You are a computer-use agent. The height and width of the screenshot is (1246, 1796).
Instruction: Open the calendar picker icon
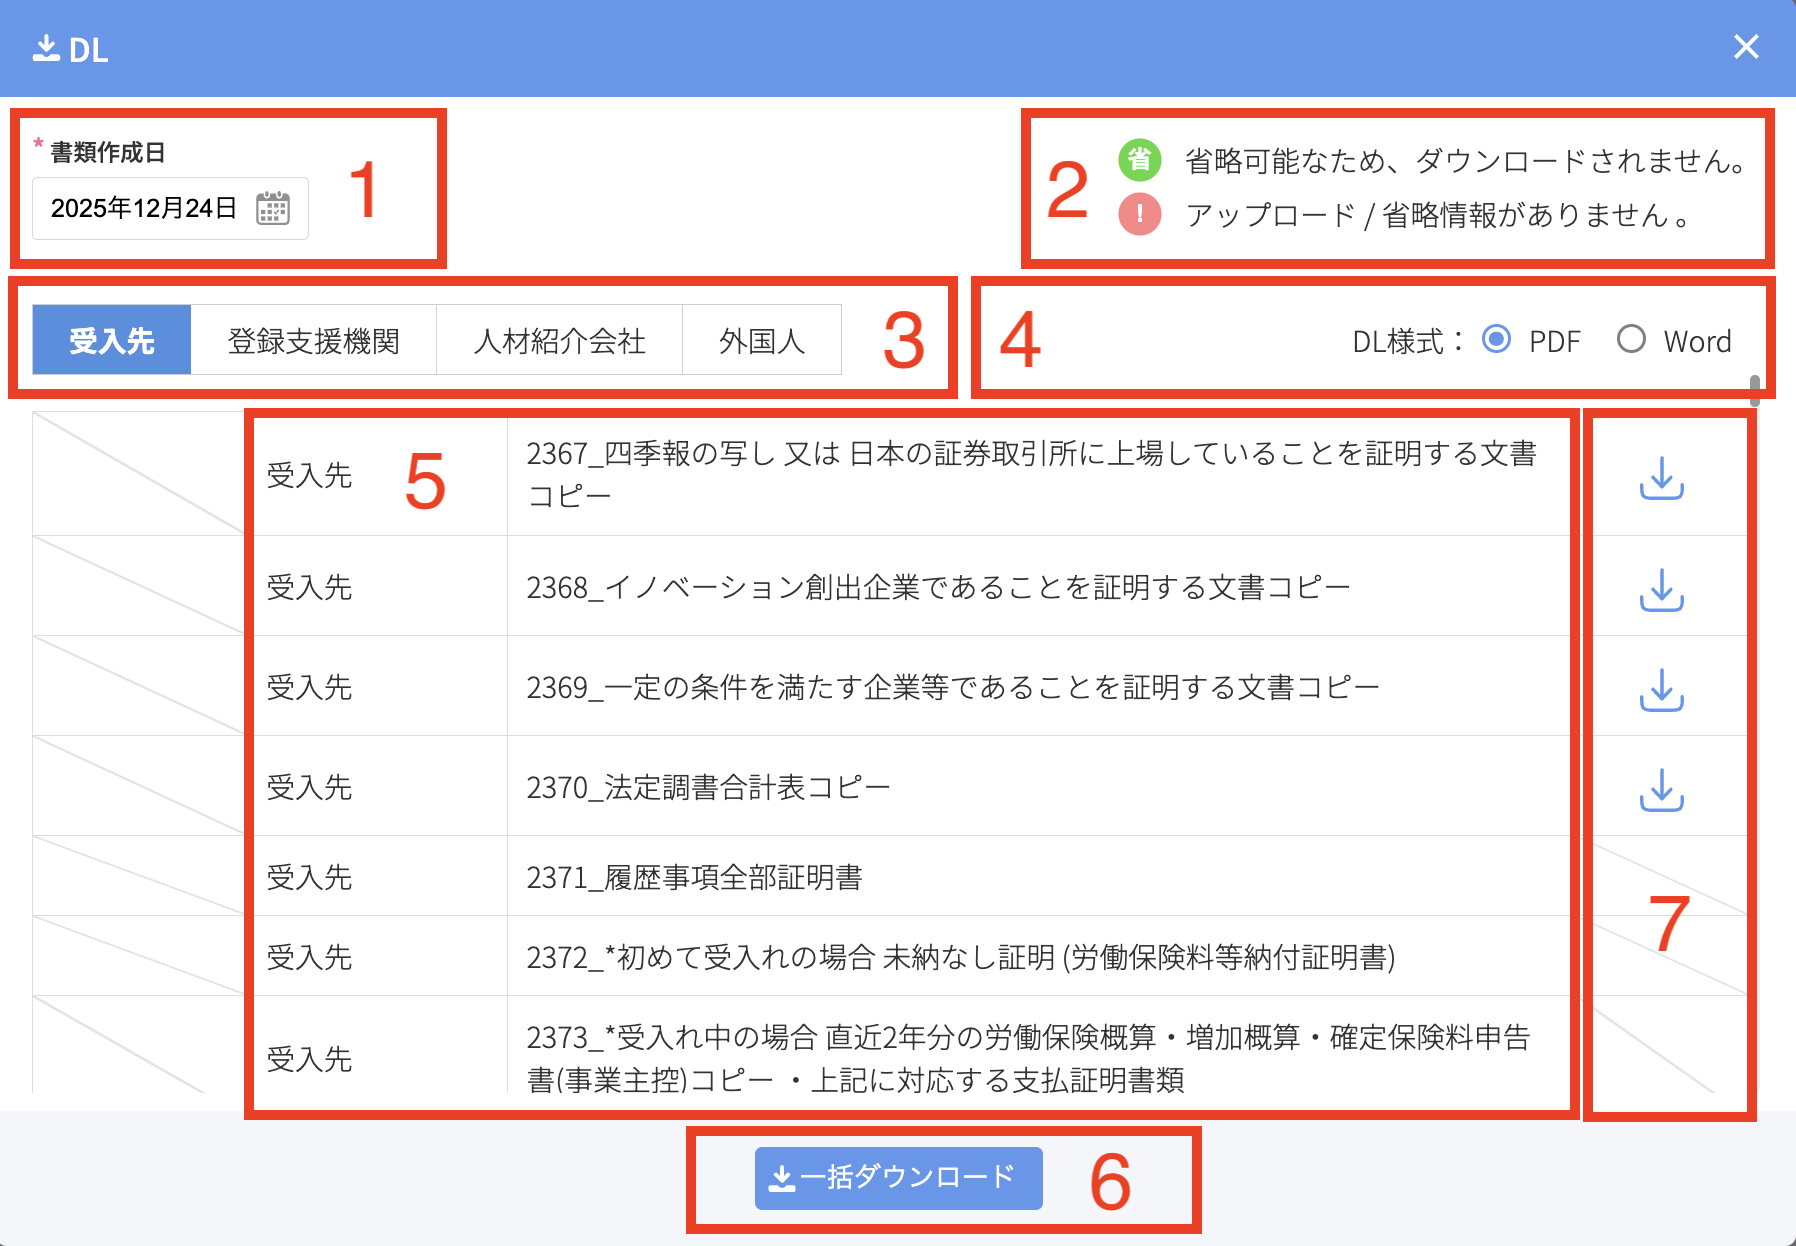click(x=273, y=208)
